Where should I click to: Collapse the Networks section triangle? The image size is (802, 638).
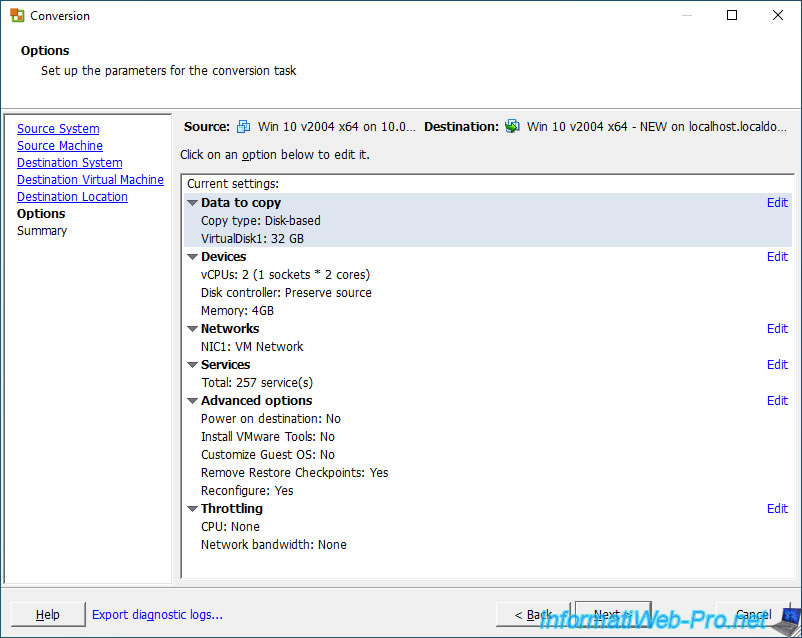pyautogui.click(x=192, y=329)
